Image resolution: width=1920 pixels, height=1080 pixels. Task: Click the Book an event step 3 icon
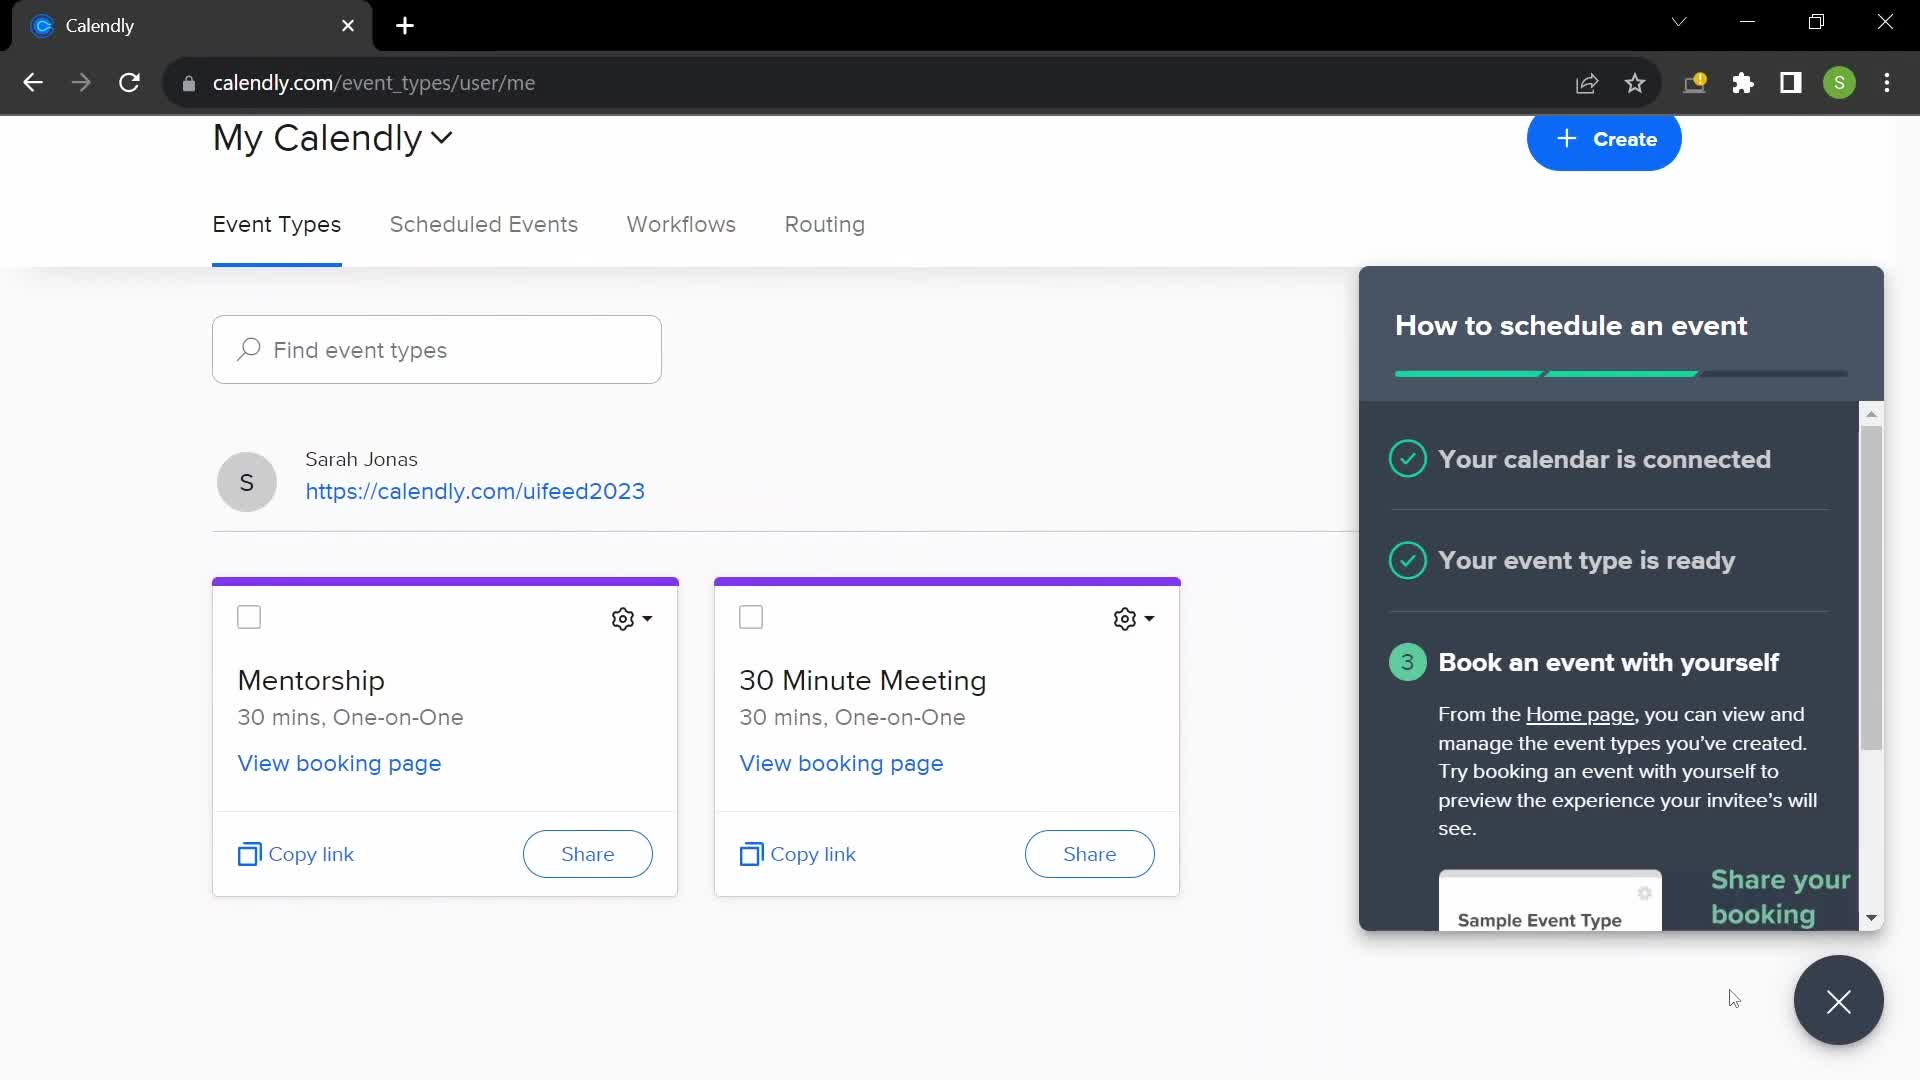[1407, 662]
